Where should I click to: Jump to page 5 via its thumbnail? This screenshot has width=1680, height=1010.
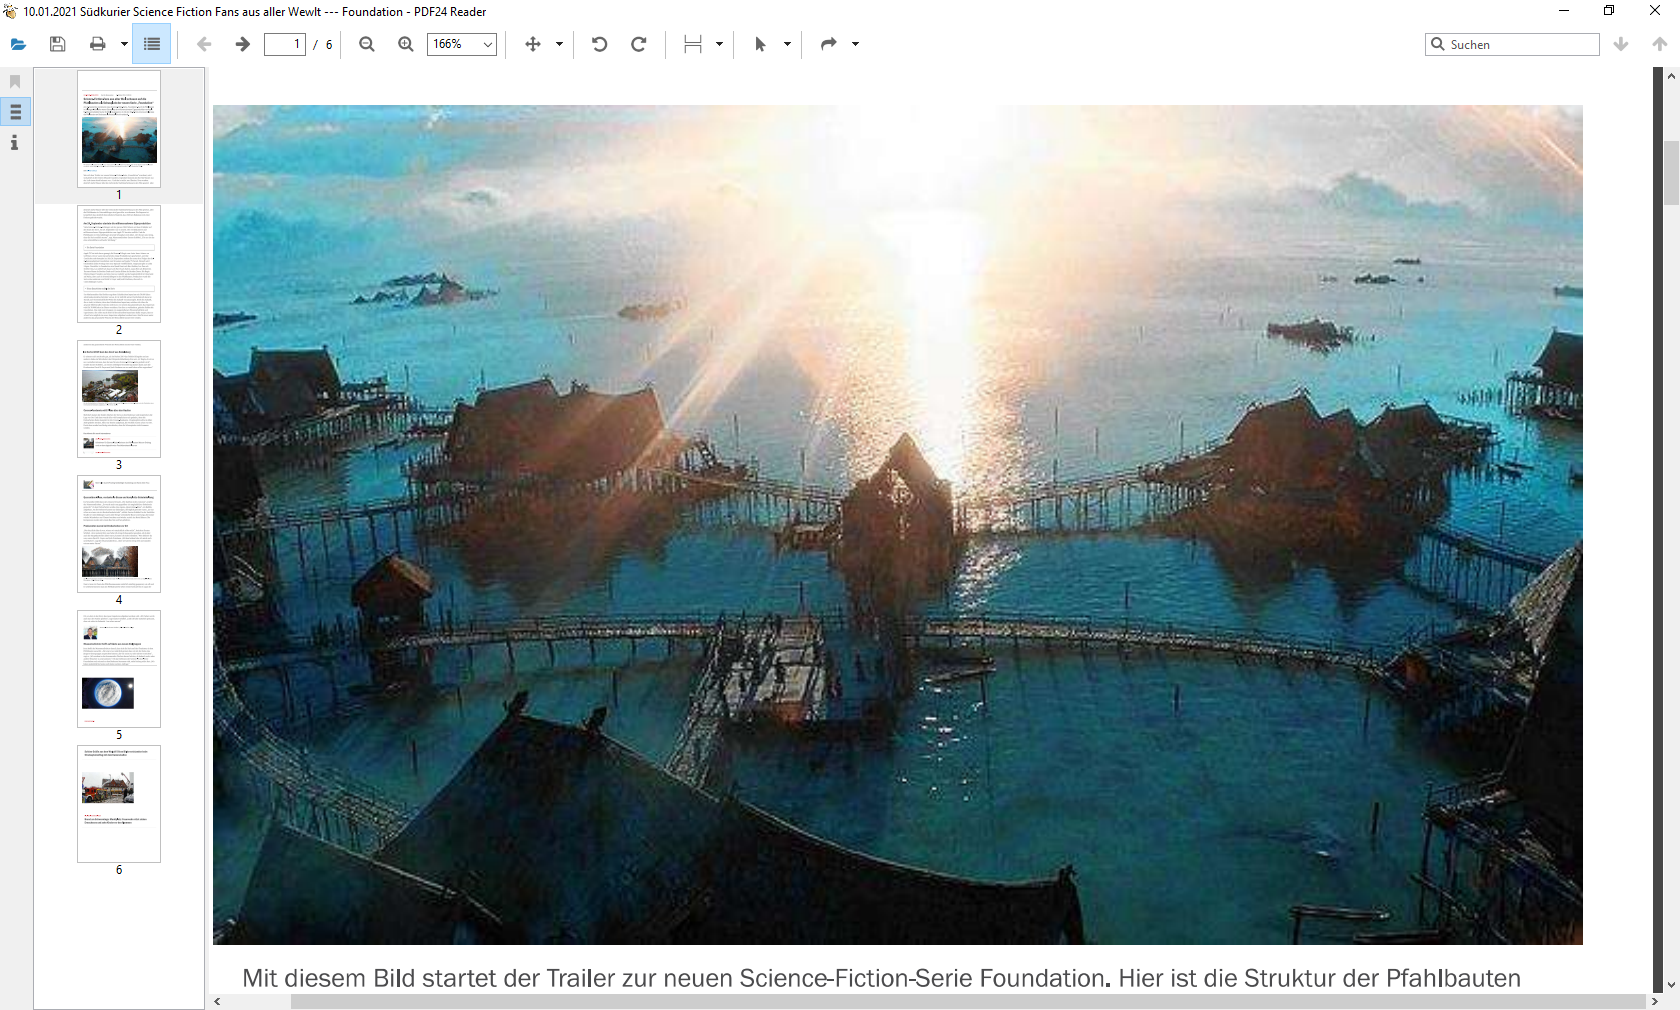pos(119,669)
